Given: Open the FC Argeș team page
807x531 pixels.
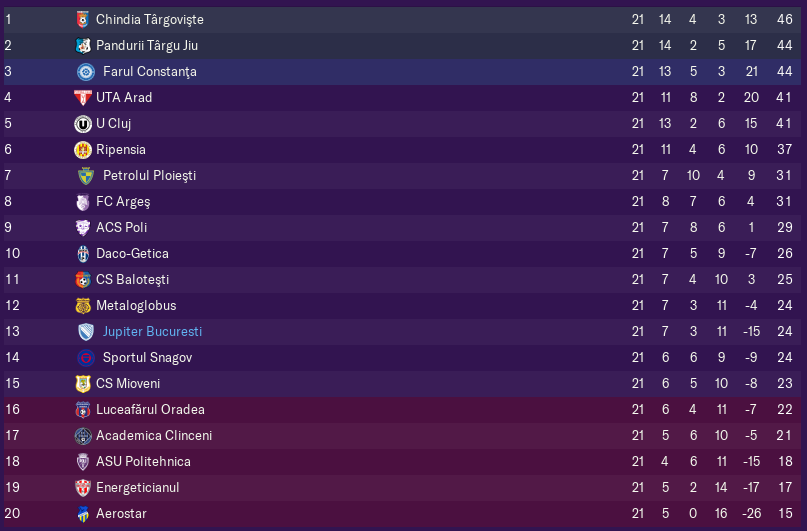Looking at the screenshot, I should 123,202.
